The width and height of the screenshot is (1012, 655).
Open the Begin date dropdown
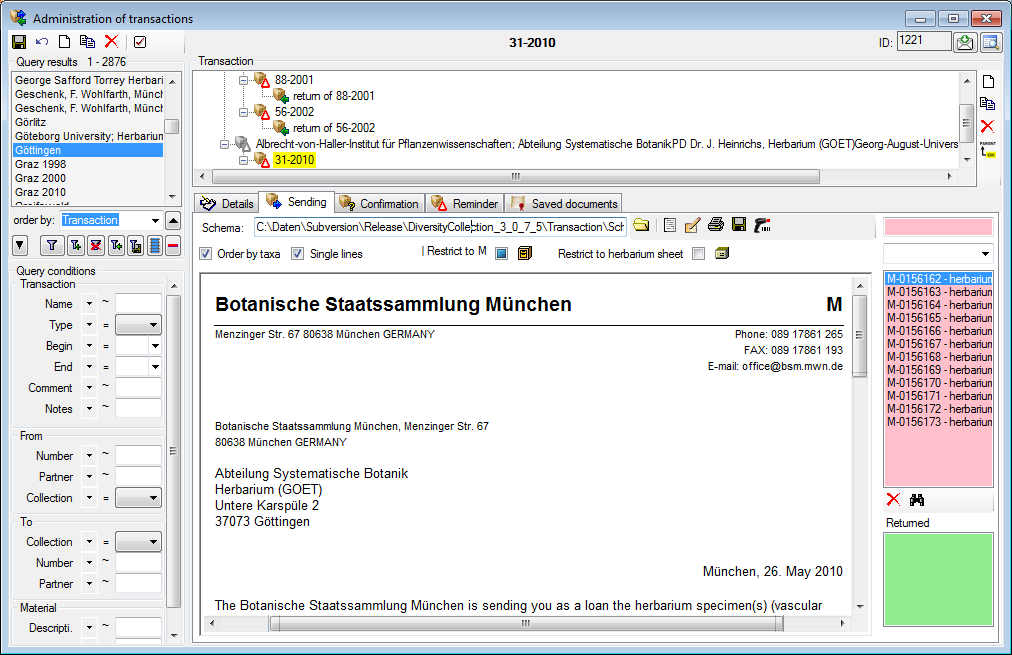click(155, 346)
